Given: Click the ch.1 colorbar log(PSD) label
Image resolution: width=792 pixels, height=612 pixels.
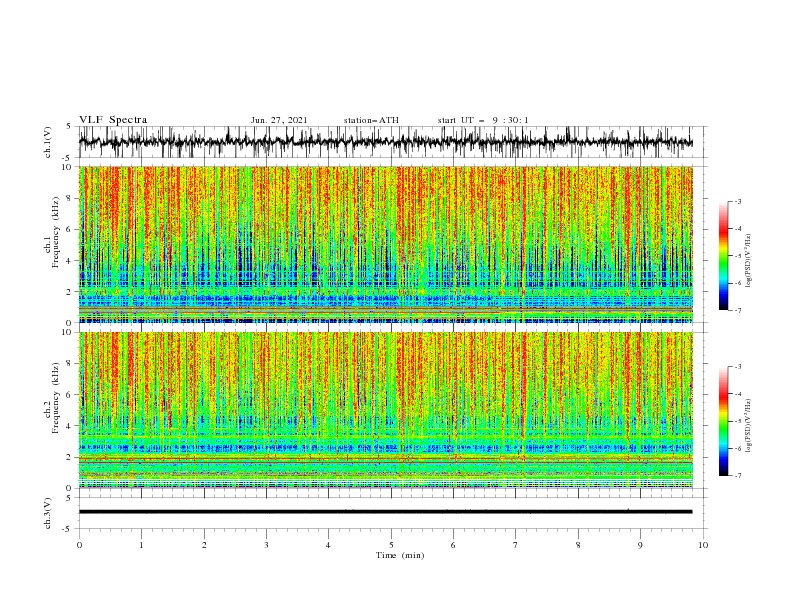Looking at the screenshot, I should [749, 261].
